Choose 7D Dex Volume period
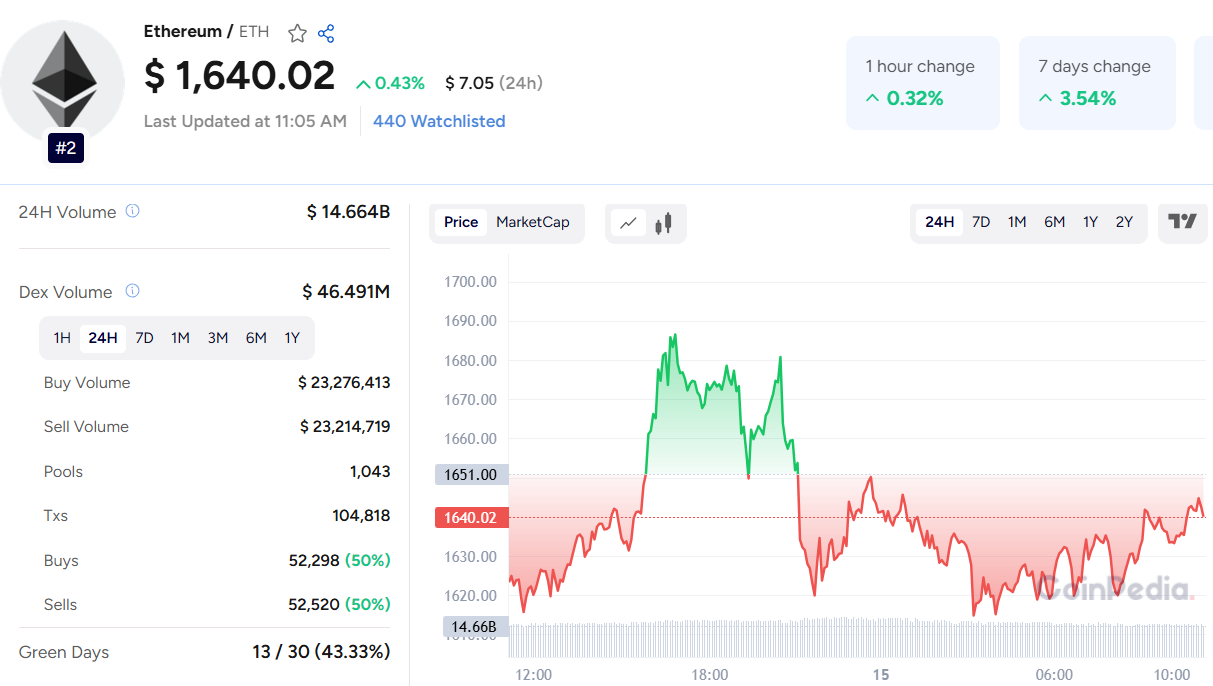 click(144, 338)
